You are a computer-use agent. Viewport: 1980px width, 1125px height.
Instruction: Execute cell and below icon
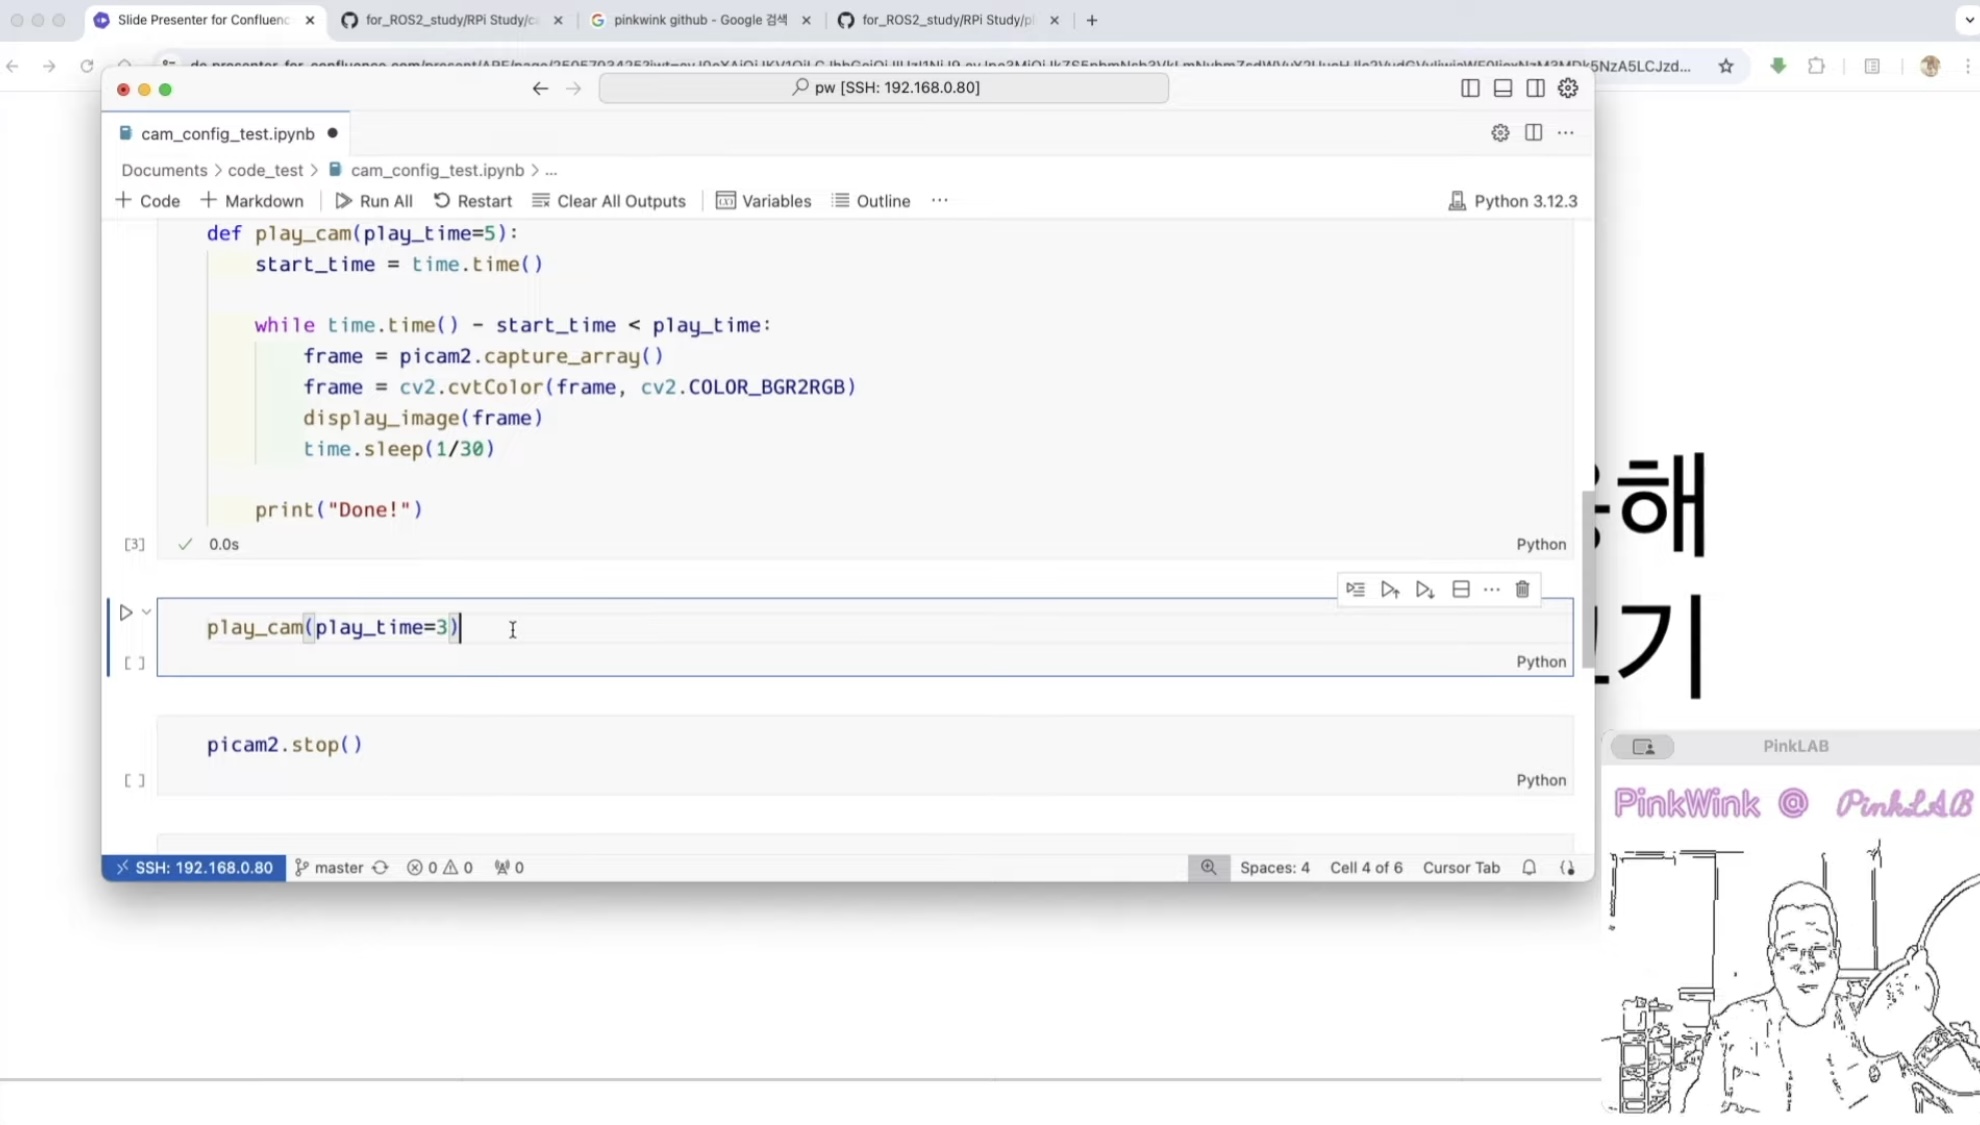(1425, 590)
